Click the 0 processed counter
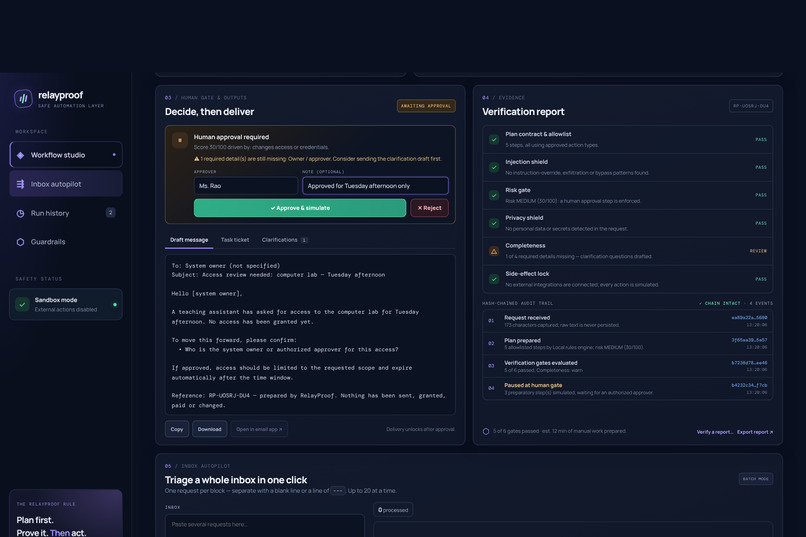Screen dimensions: 806x537 tap(393, 510)
